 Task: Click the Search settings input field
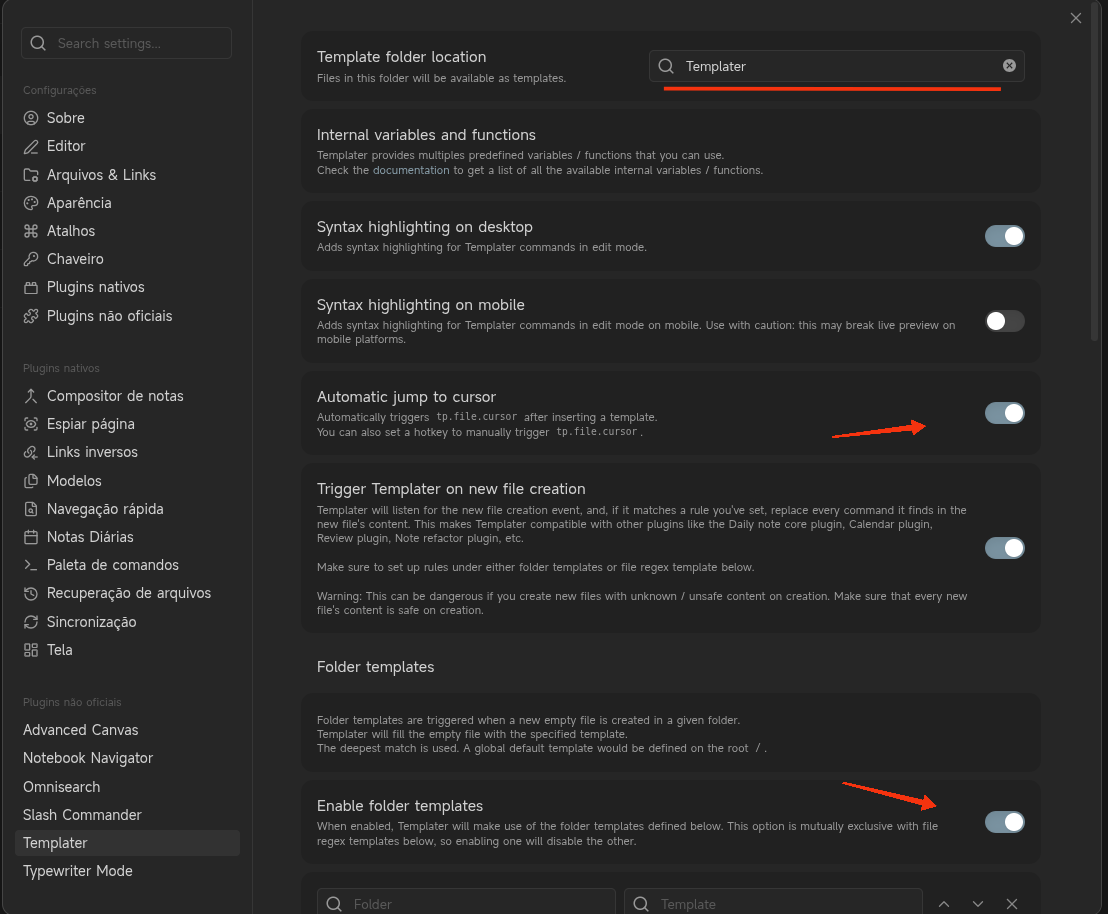[x=135, y=43]
